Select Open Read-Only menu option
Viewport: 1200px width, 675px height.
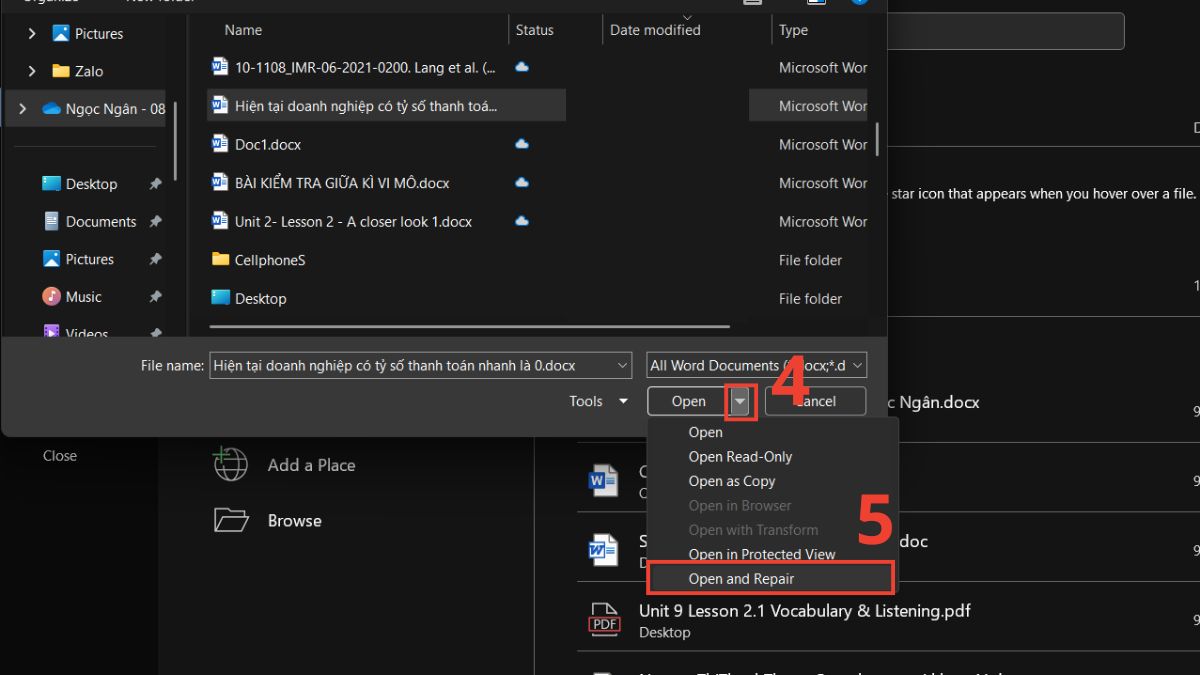tap(740, 457)
